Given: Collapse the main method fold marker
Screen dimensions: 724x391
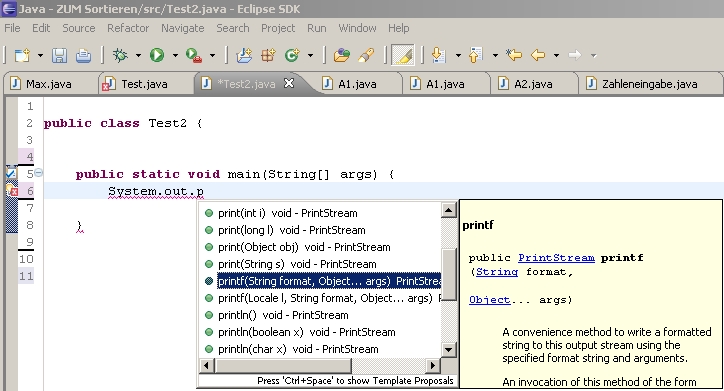Looking at the screenshot, I should pos(39,173).
